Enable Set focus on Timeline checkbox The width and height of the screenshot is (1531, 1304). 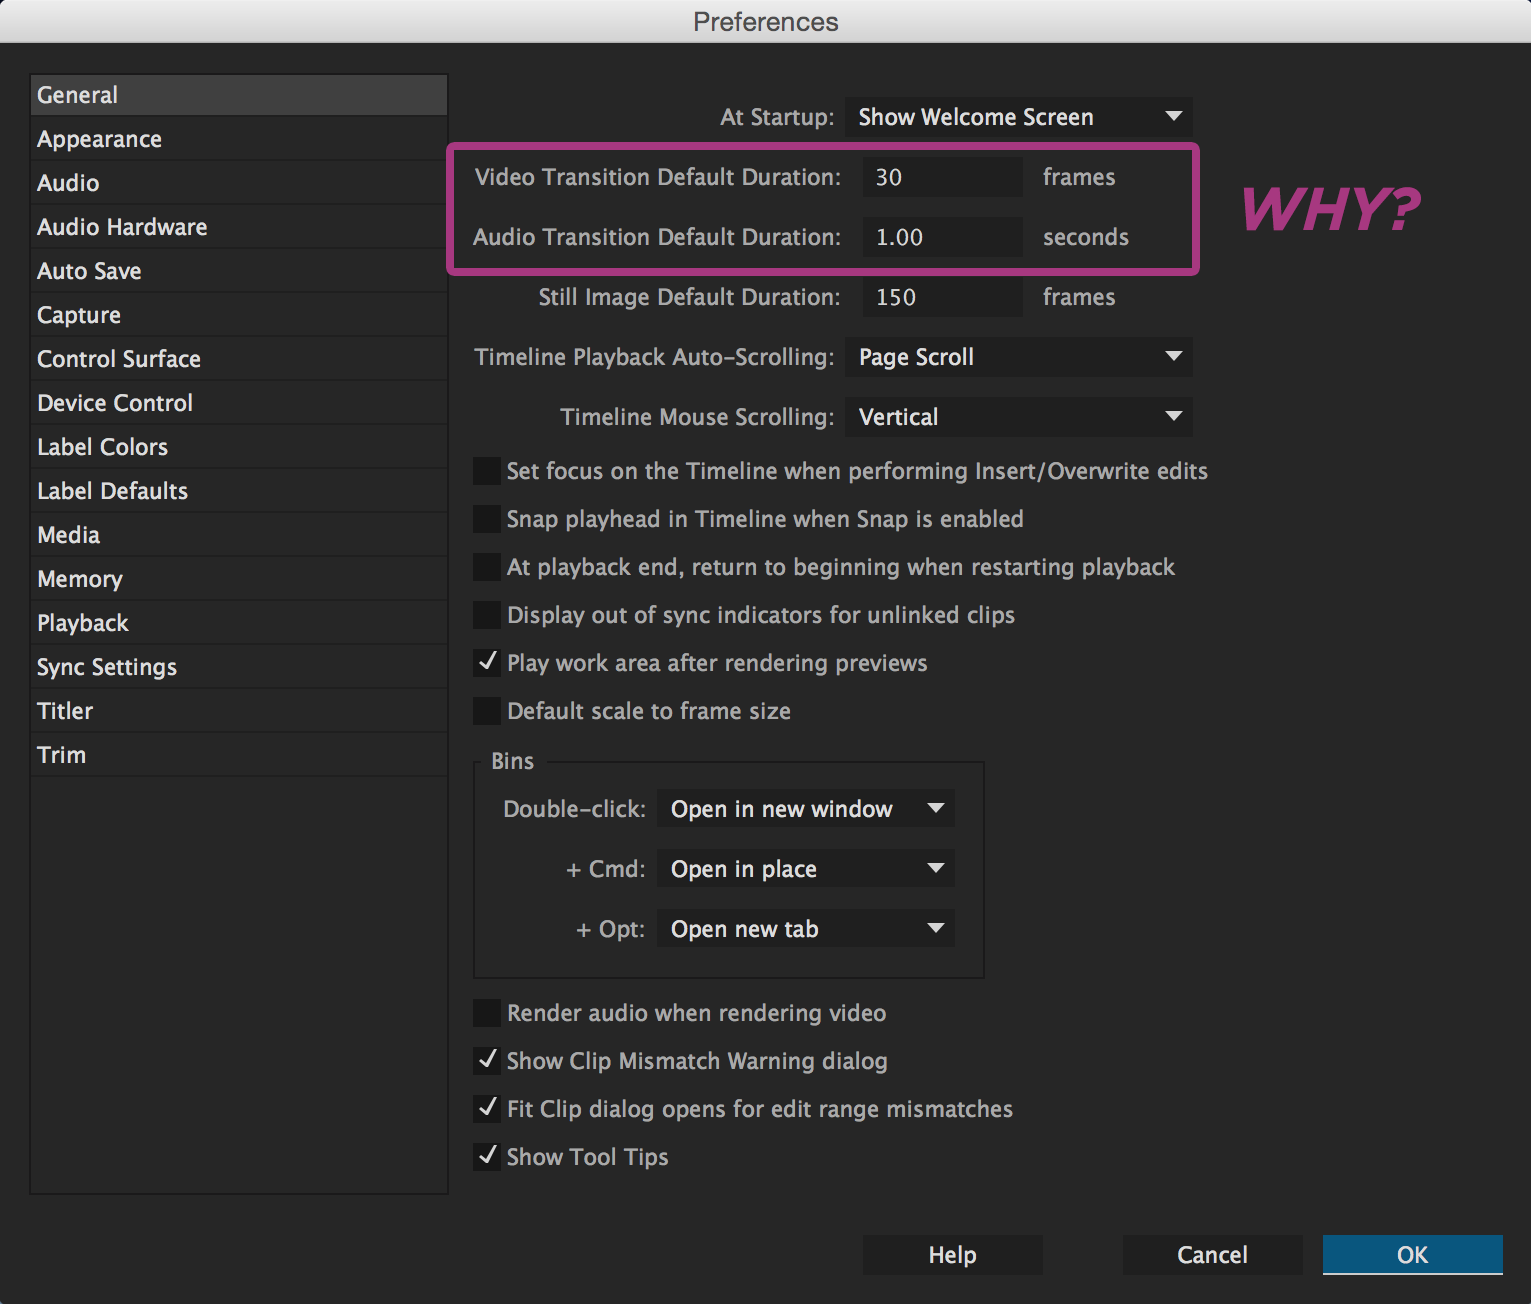click(487, 471)
